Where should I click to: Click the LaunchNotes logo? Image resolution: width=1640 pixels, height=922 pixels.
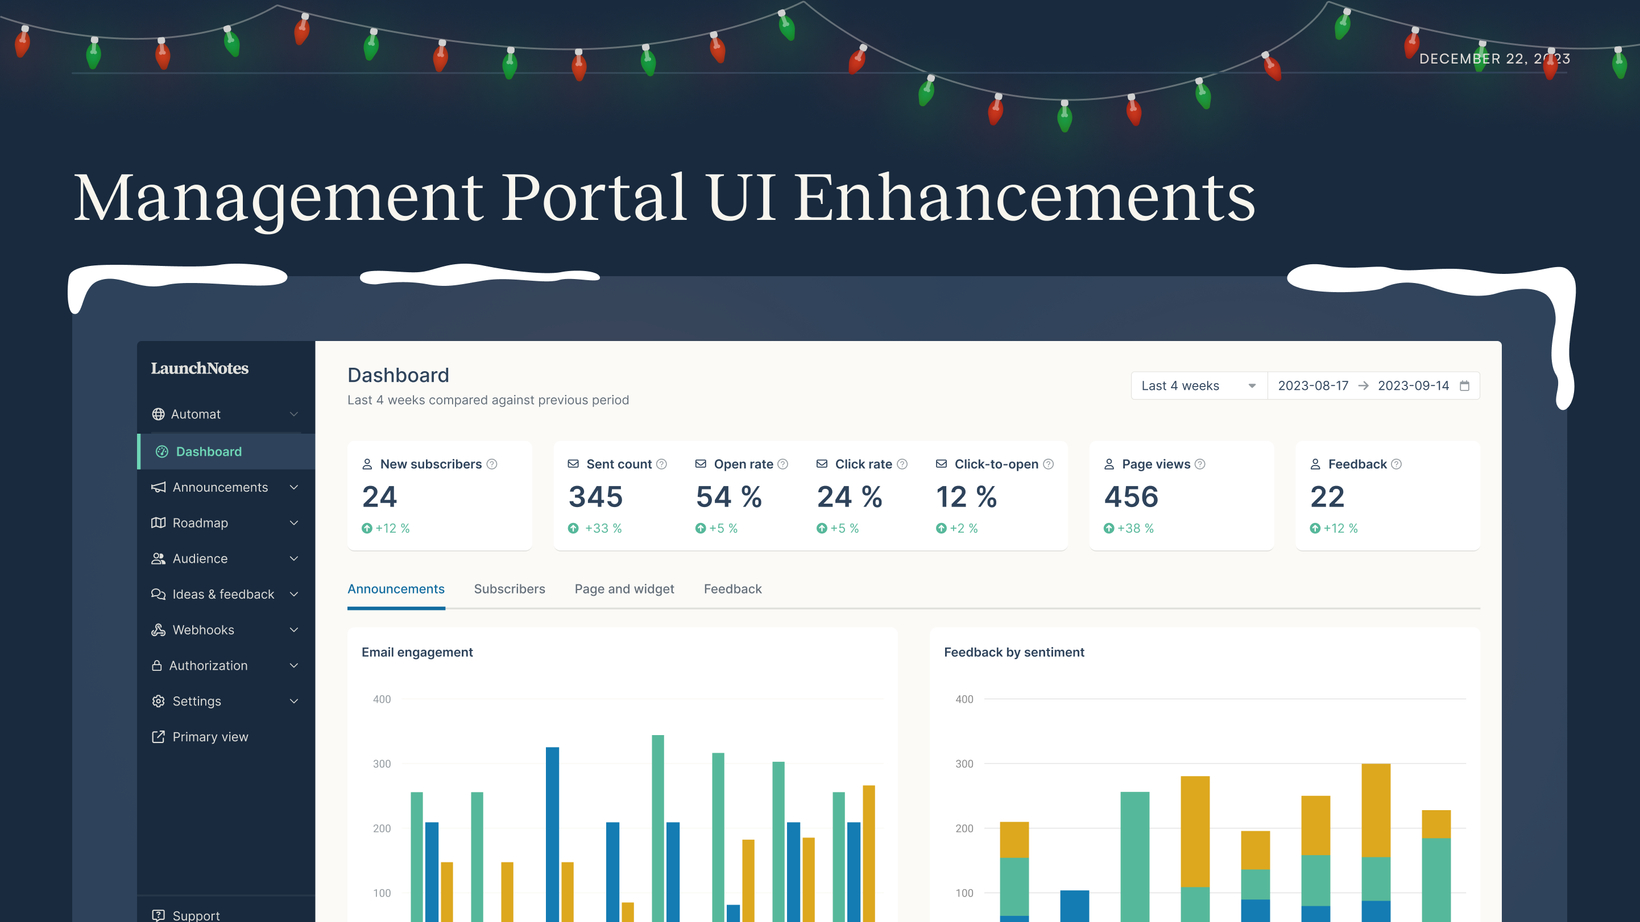(x=200, y=368)
